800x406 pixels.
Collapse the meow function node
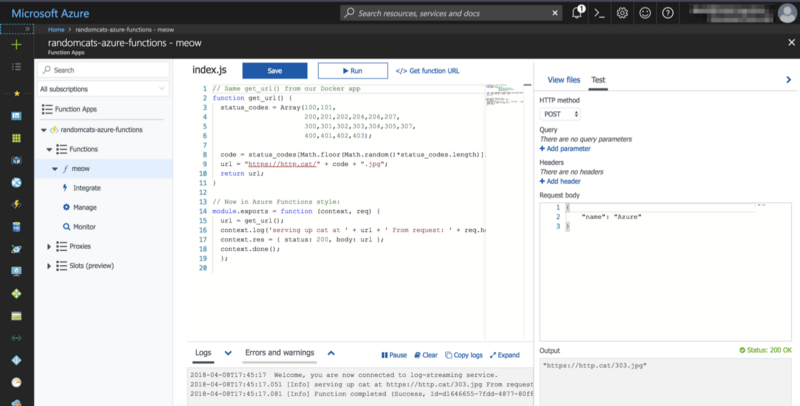tap(55, 169)
